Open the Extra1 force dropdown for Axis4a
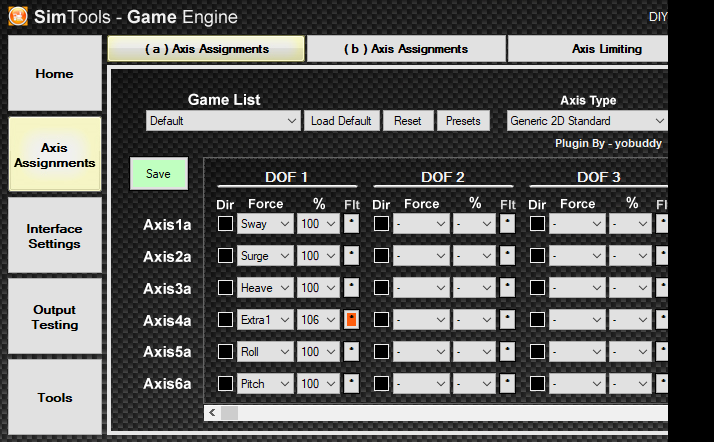714x442 pixels. [265, 320]
